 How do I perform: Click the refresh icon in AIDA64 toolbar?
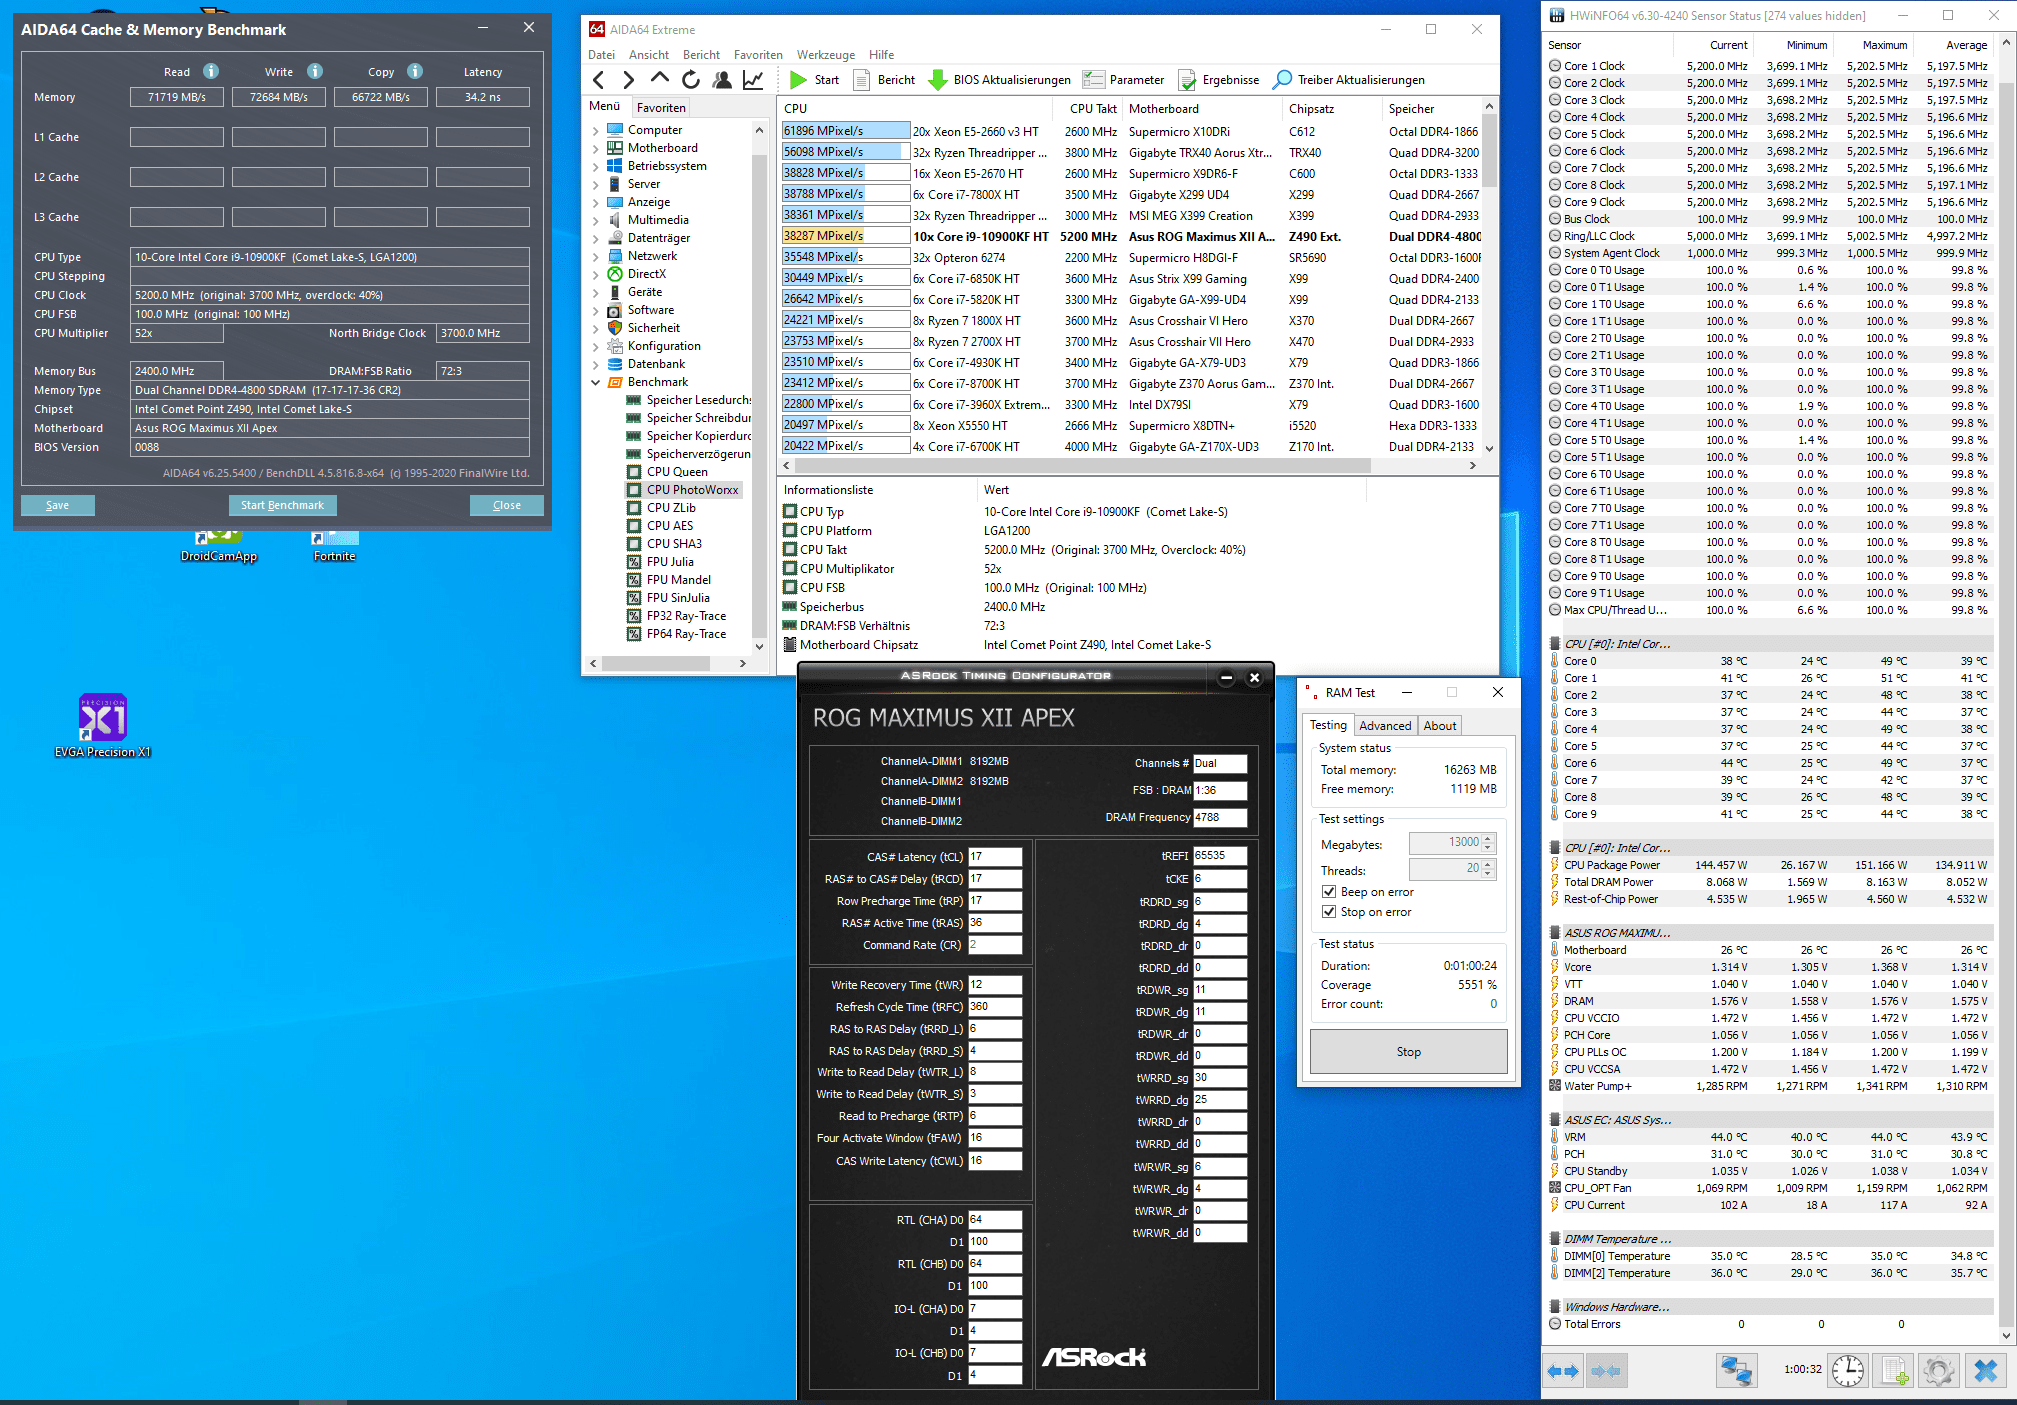tap(690, 80)
